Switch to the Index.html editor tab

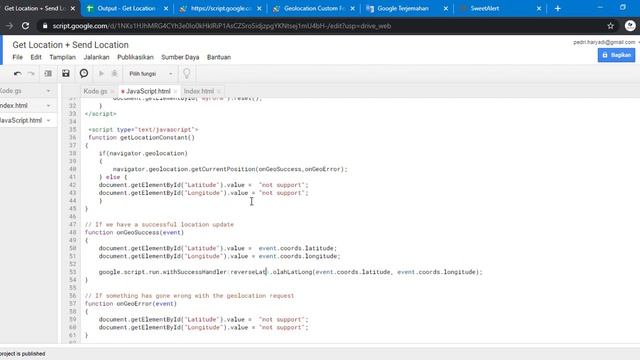199,91
